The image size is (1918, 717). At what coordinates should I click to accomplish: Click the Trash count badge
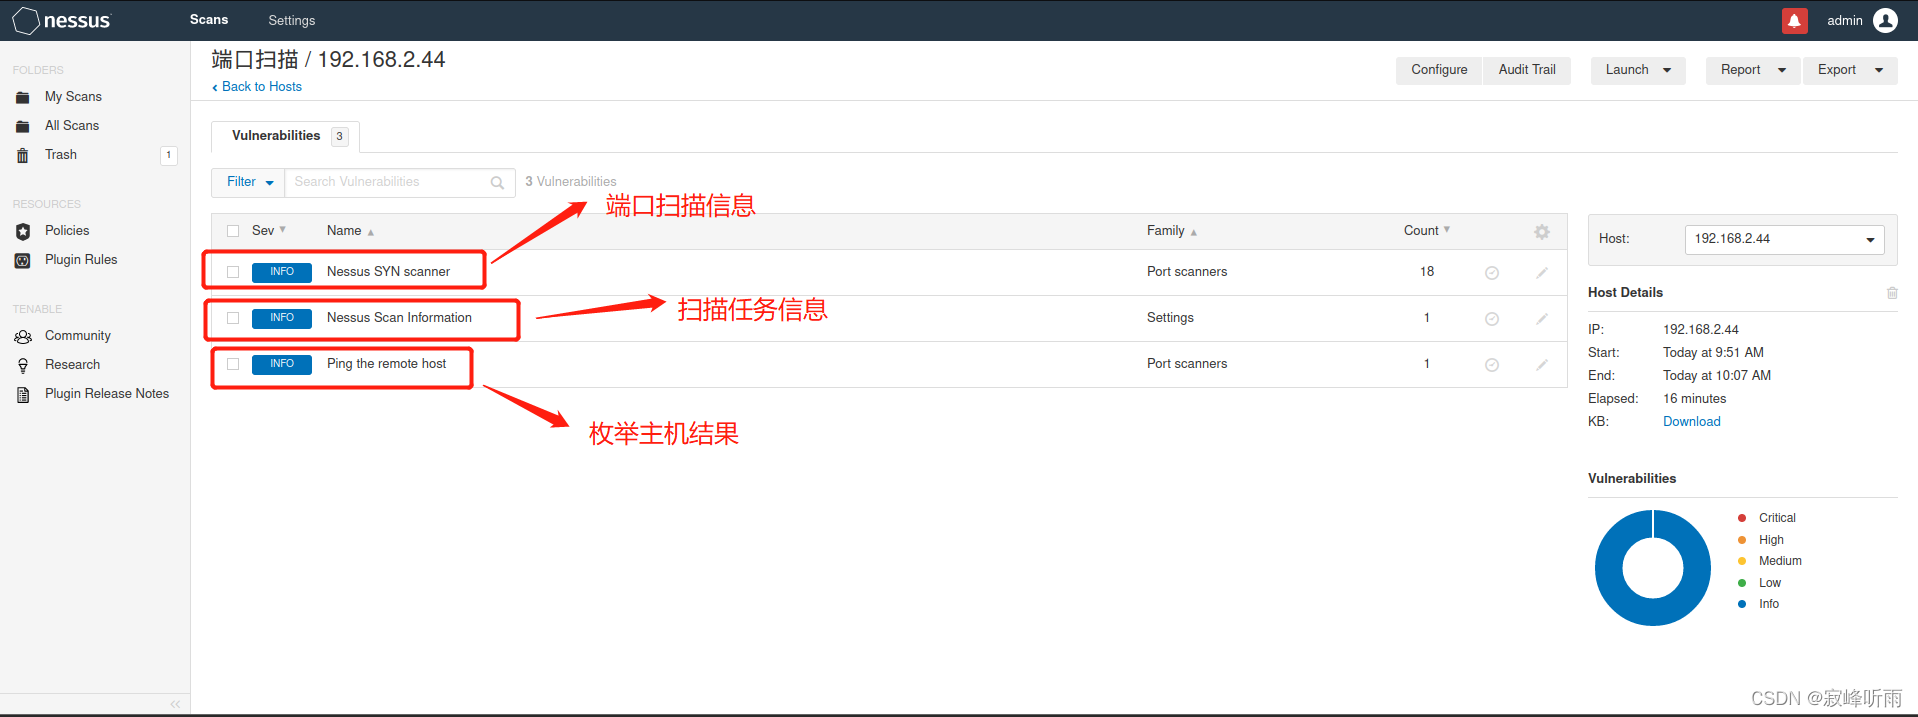[169, 155]
